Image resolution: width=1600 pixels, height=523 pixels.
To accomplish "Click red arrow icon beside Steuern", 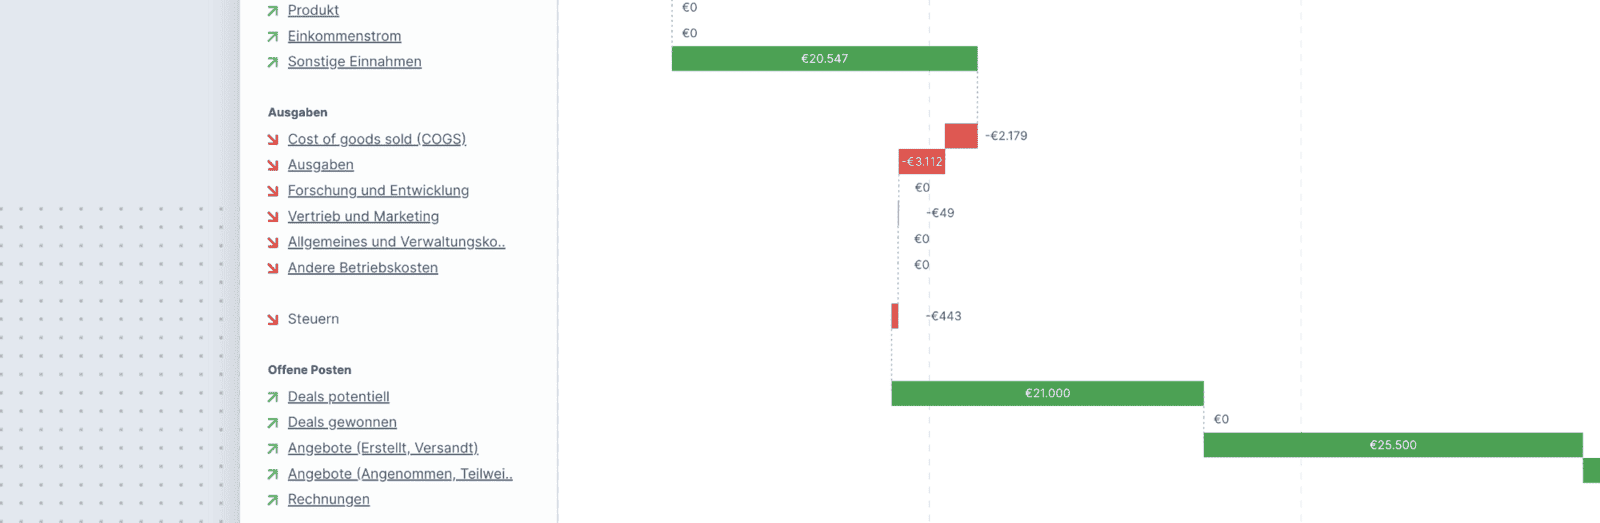I will [x=272, y=320].
